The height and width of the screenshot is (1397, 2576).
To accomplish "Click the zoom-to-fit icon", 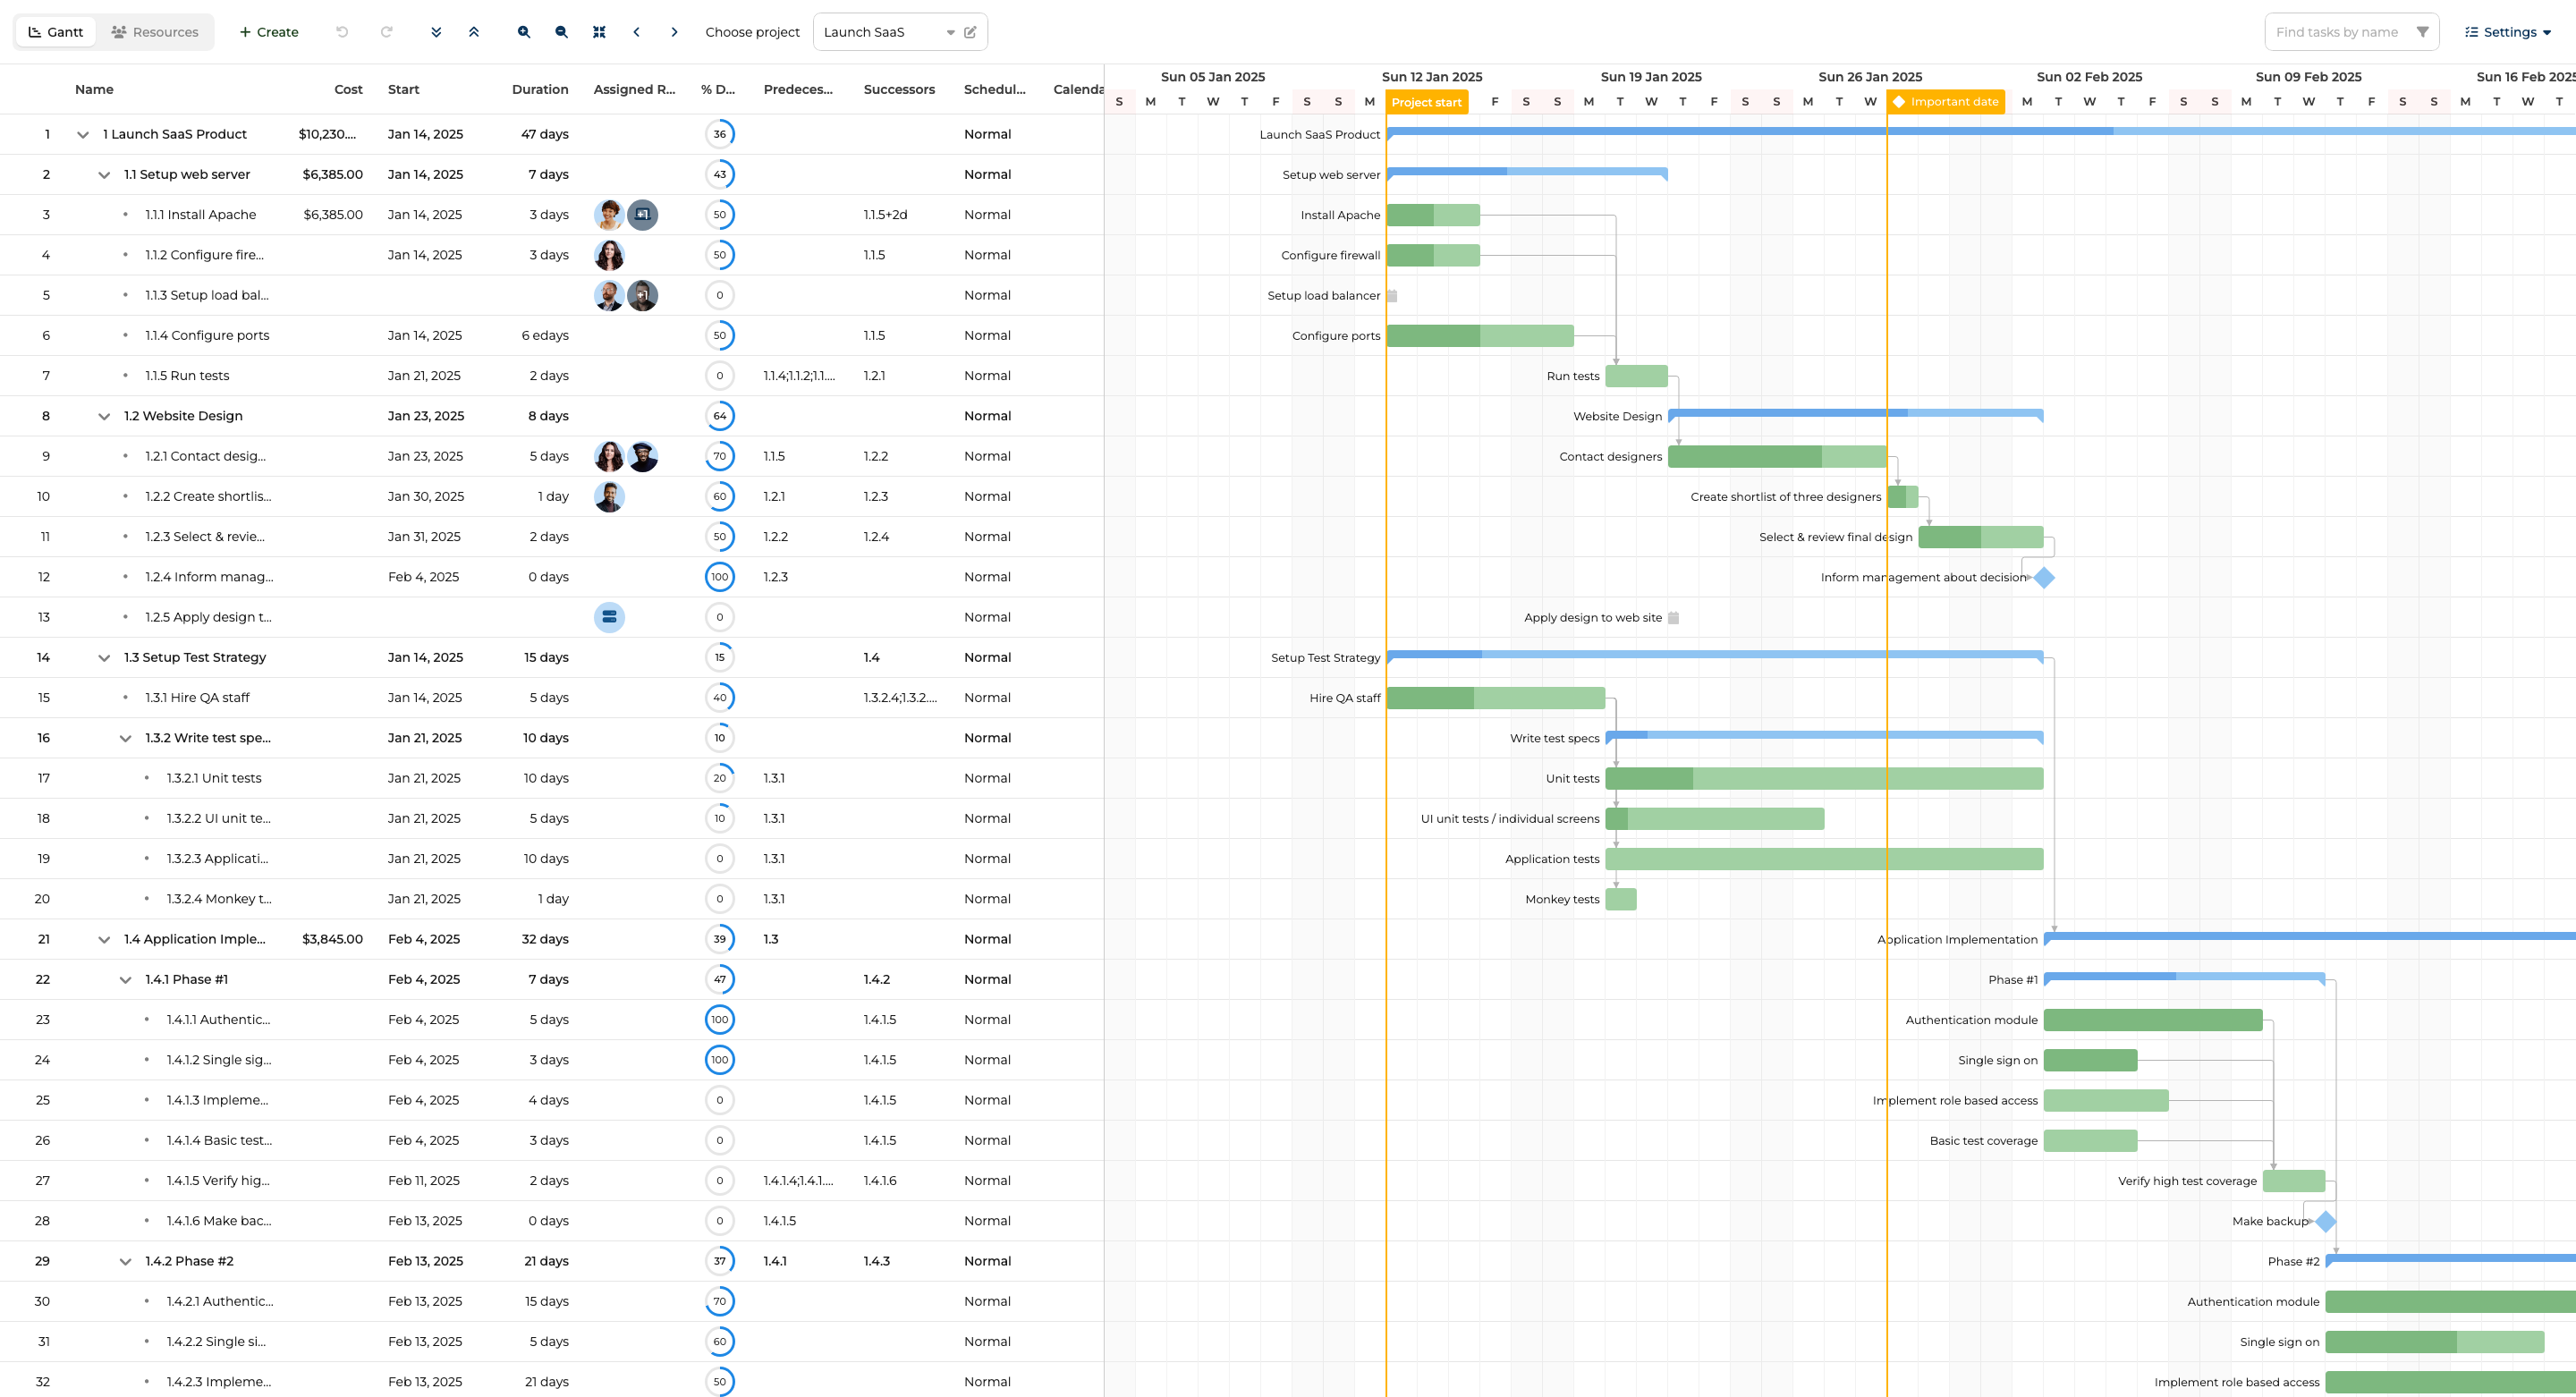I will click(x=599, y=32).
